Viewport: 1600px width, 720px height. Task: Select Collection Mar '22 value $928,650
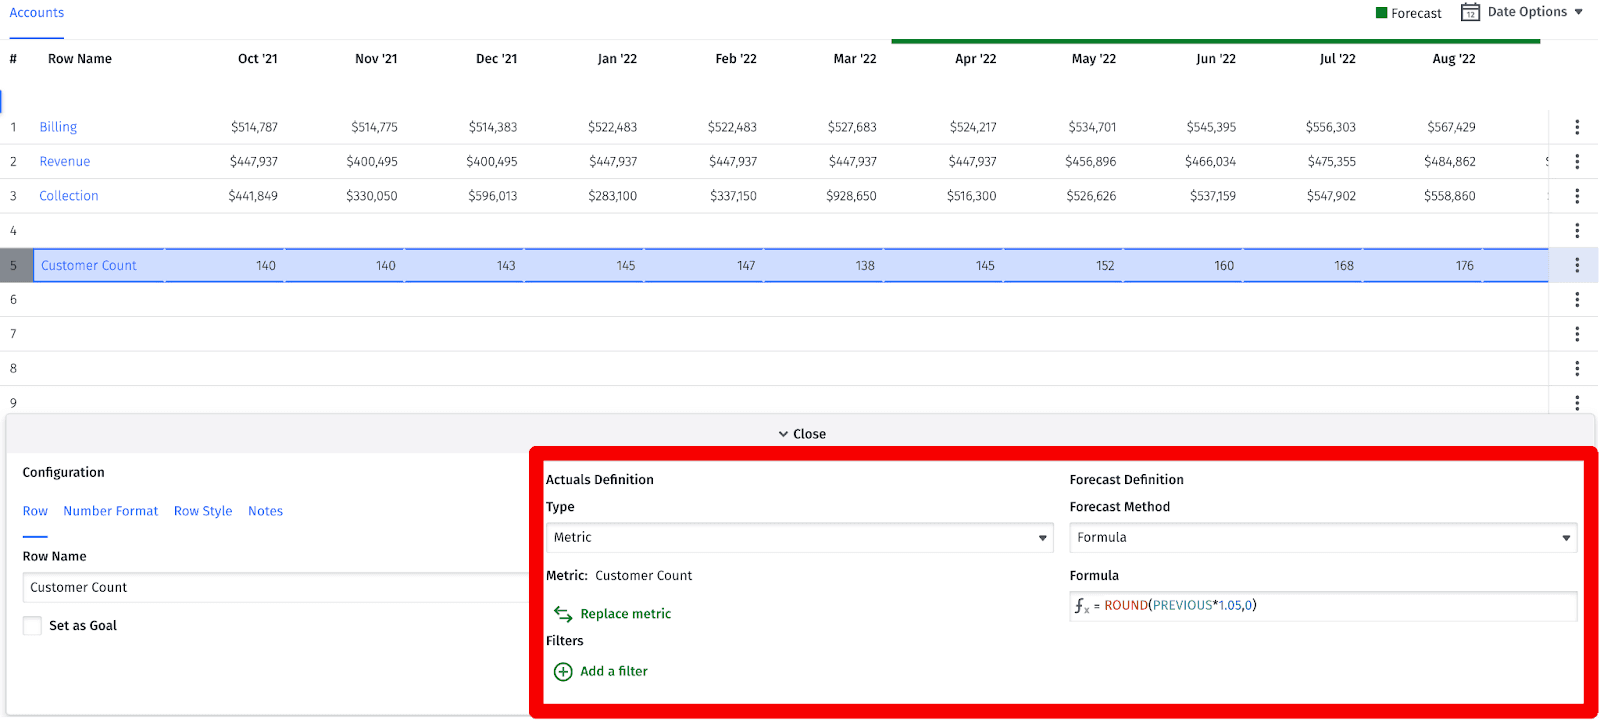[x=851, y=196]
